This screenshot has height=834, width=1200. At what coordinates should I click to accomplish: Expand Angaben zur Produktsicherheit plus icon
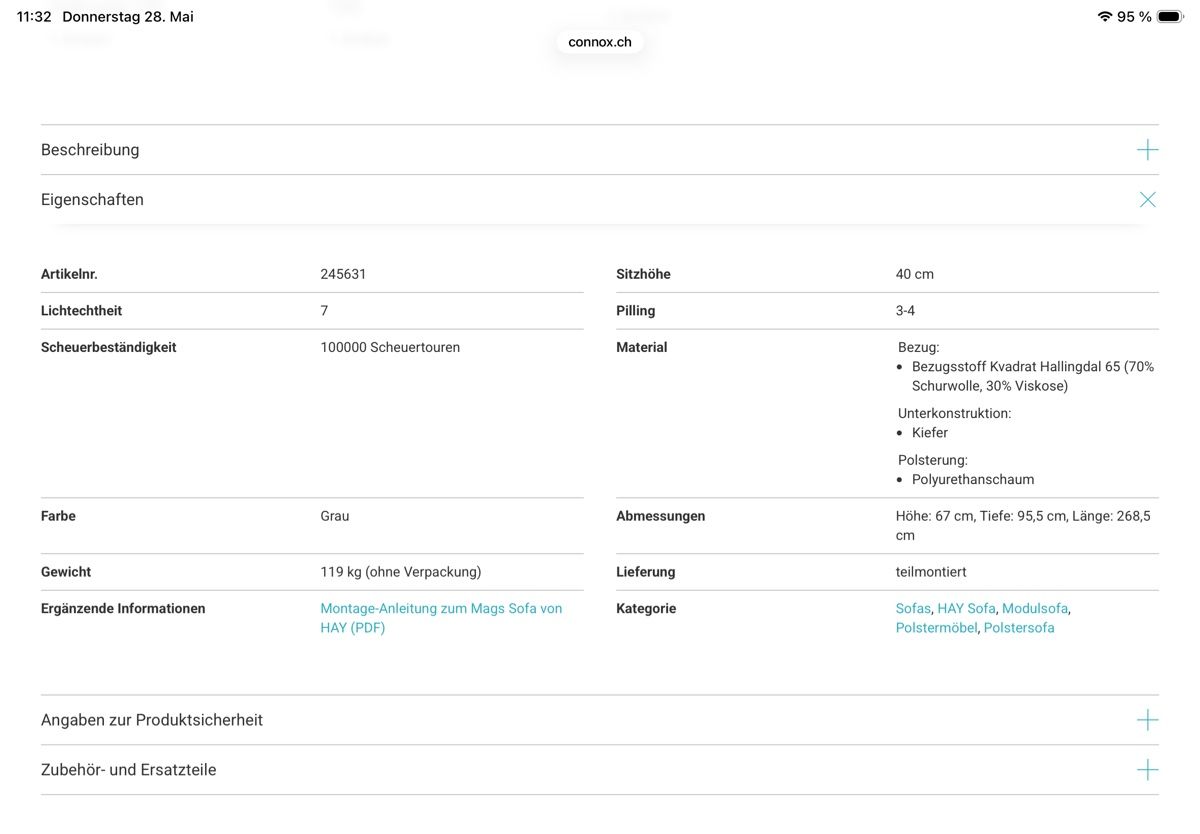pos(1147,720)
